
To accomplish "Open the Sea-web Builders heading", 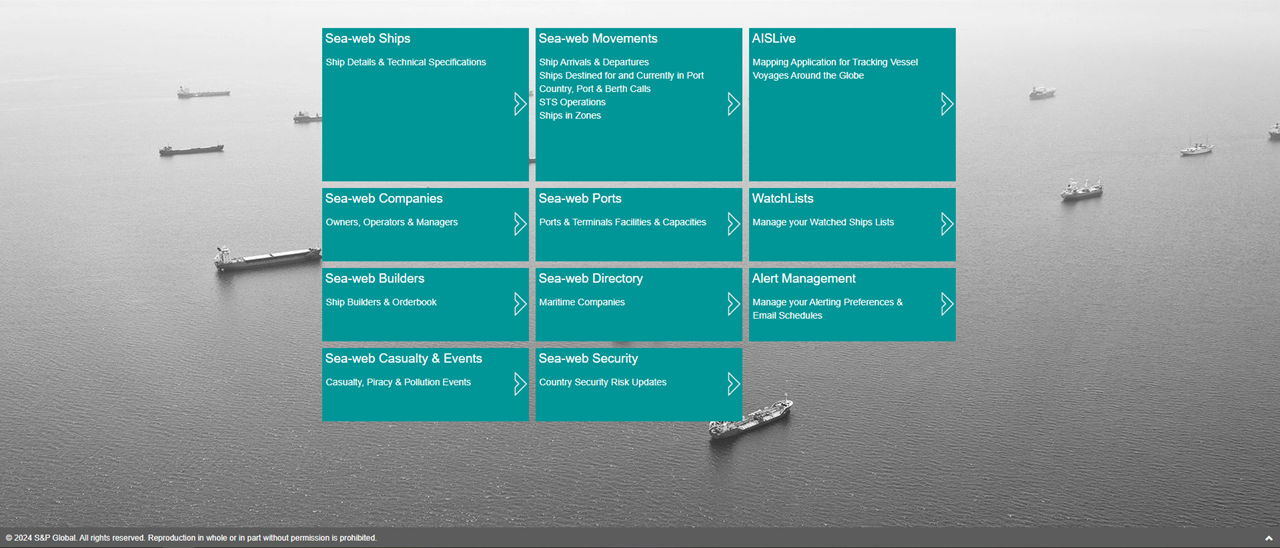I will click(375, 279).
